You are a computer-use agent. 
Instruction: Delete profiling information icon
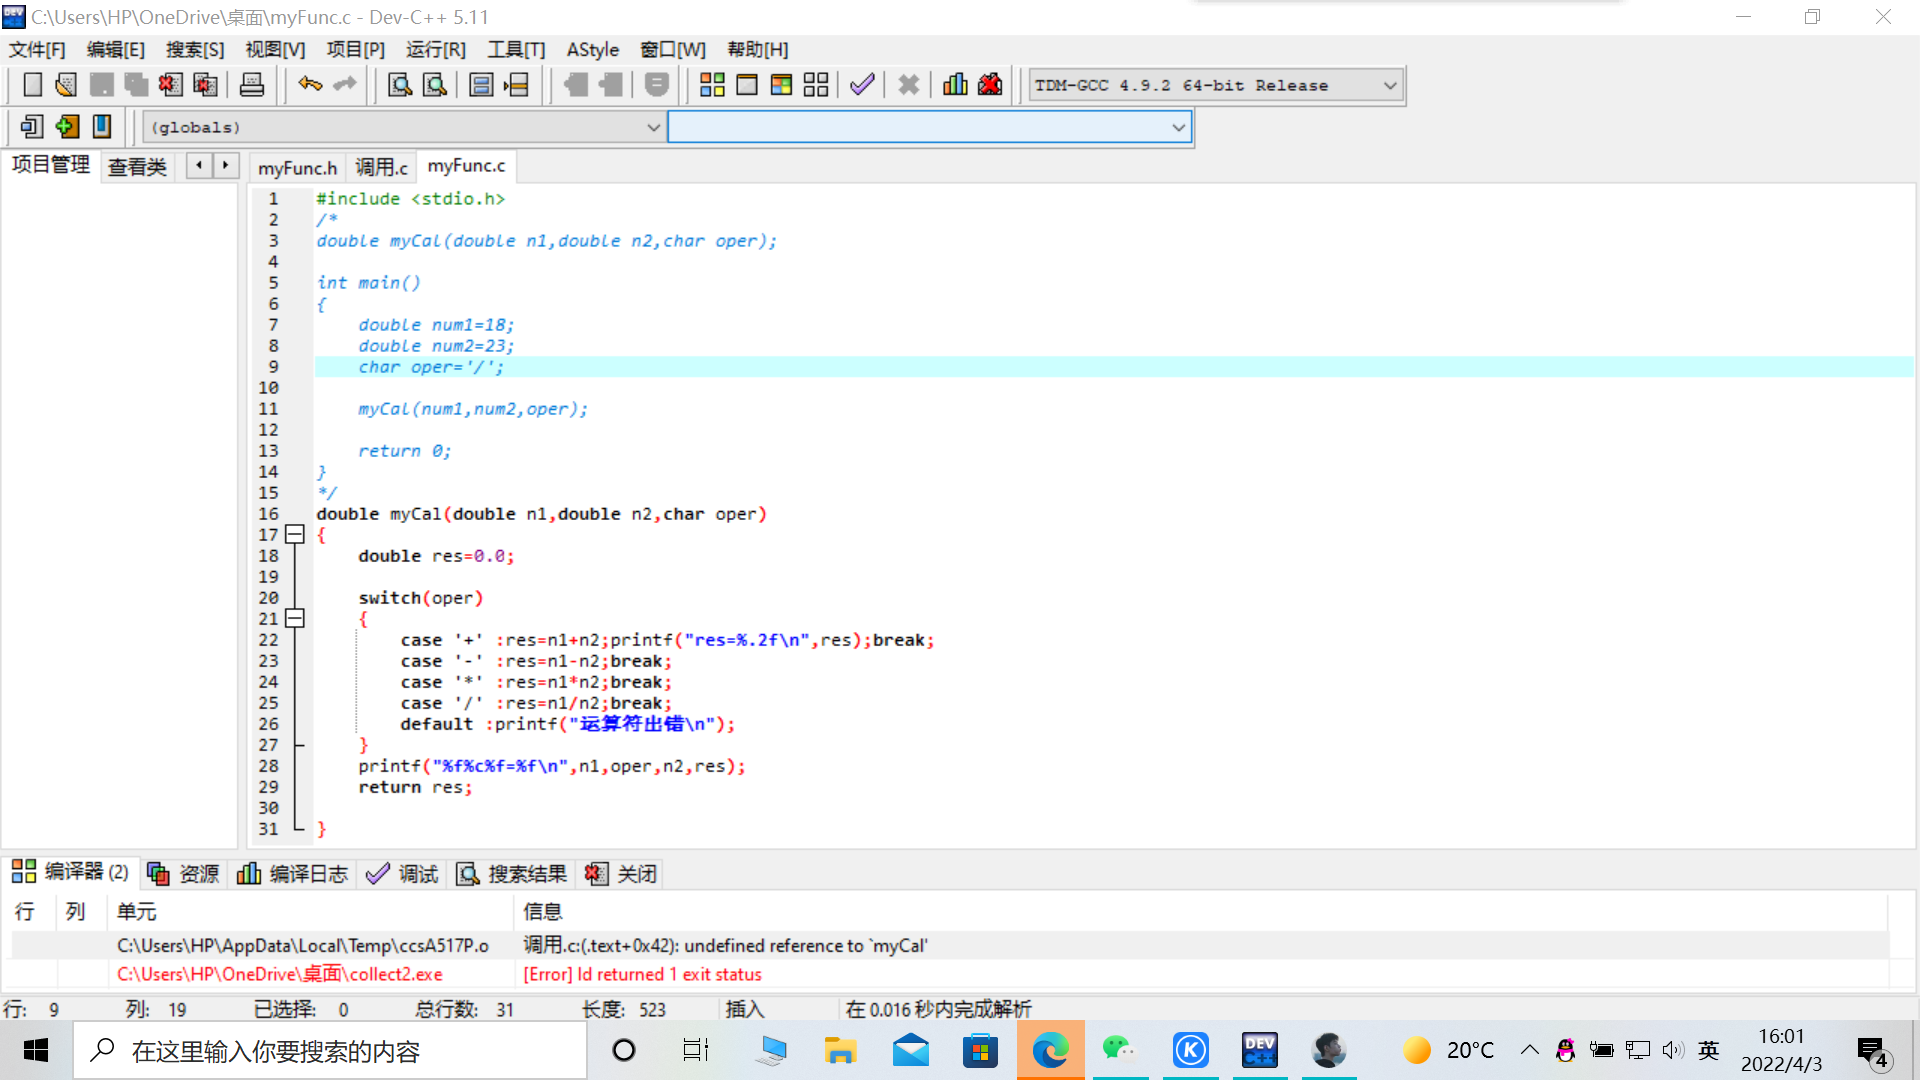(990, 85)
